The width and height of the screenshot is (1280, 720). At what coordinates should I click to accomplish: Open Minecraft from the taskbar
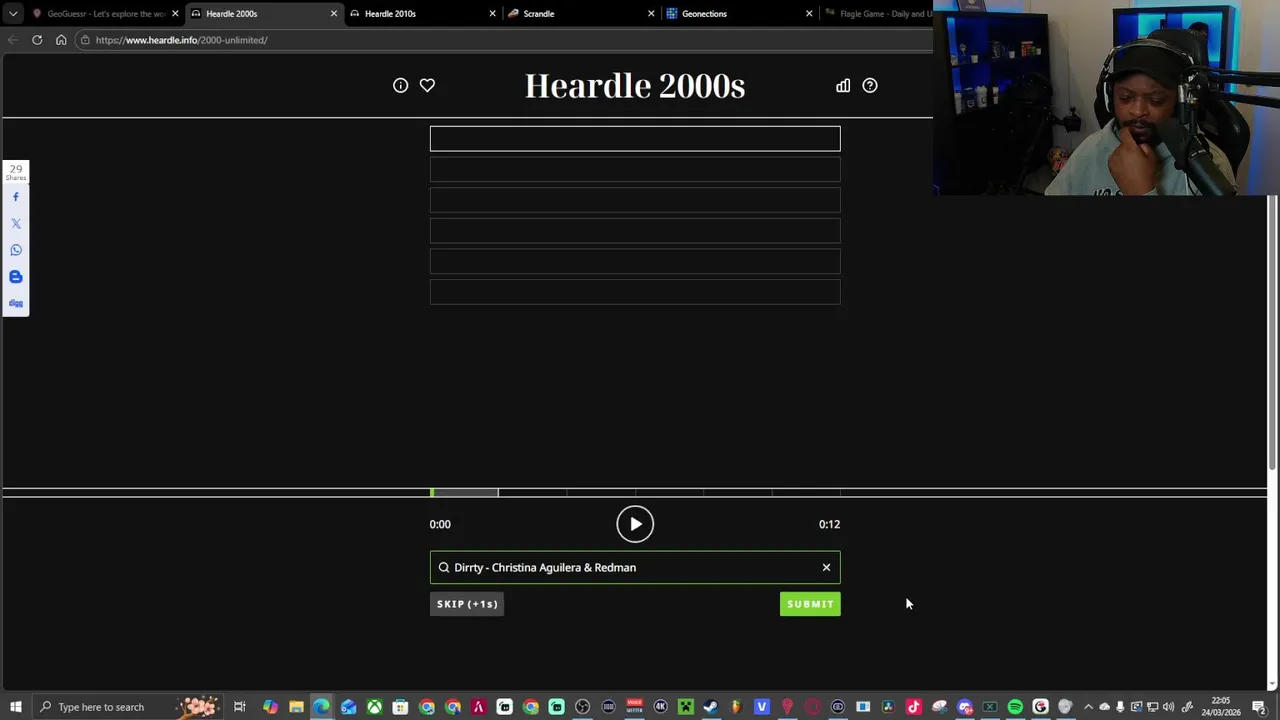(x=686, y=707)
